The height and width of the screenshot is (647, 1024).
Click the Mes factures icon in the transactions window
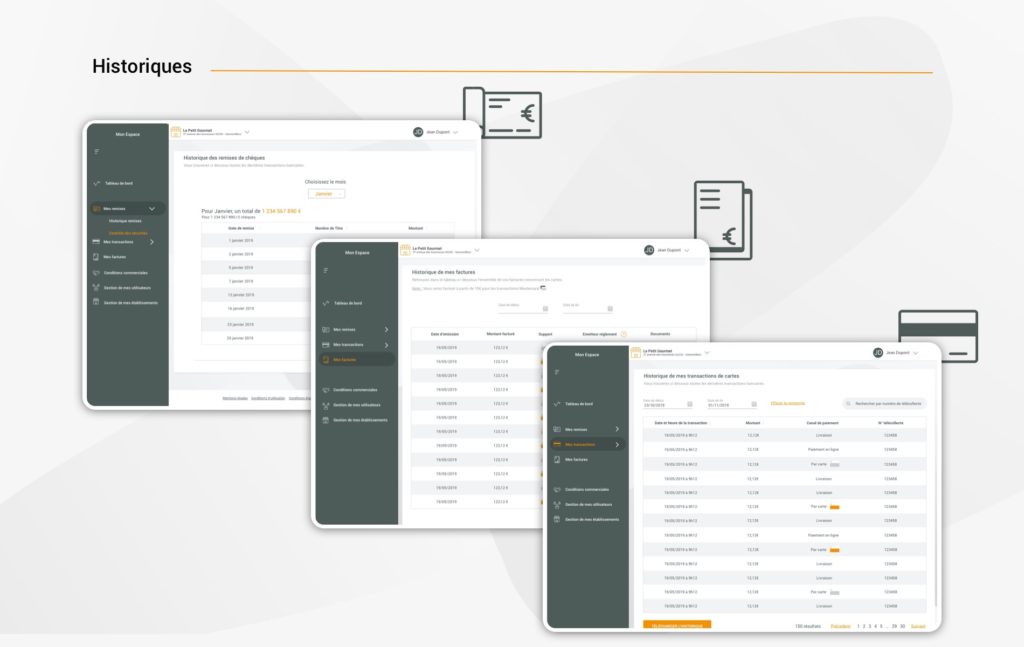557,460
